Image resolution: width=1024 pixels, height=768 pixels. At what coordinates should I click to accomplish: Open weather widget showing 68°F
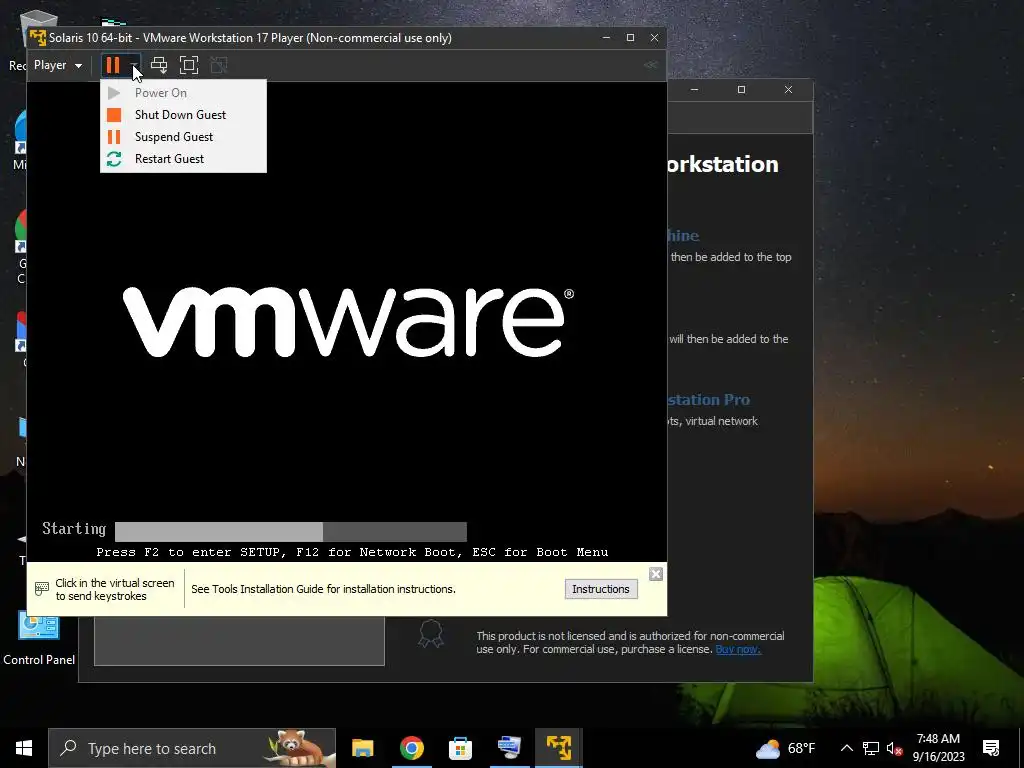785,748
